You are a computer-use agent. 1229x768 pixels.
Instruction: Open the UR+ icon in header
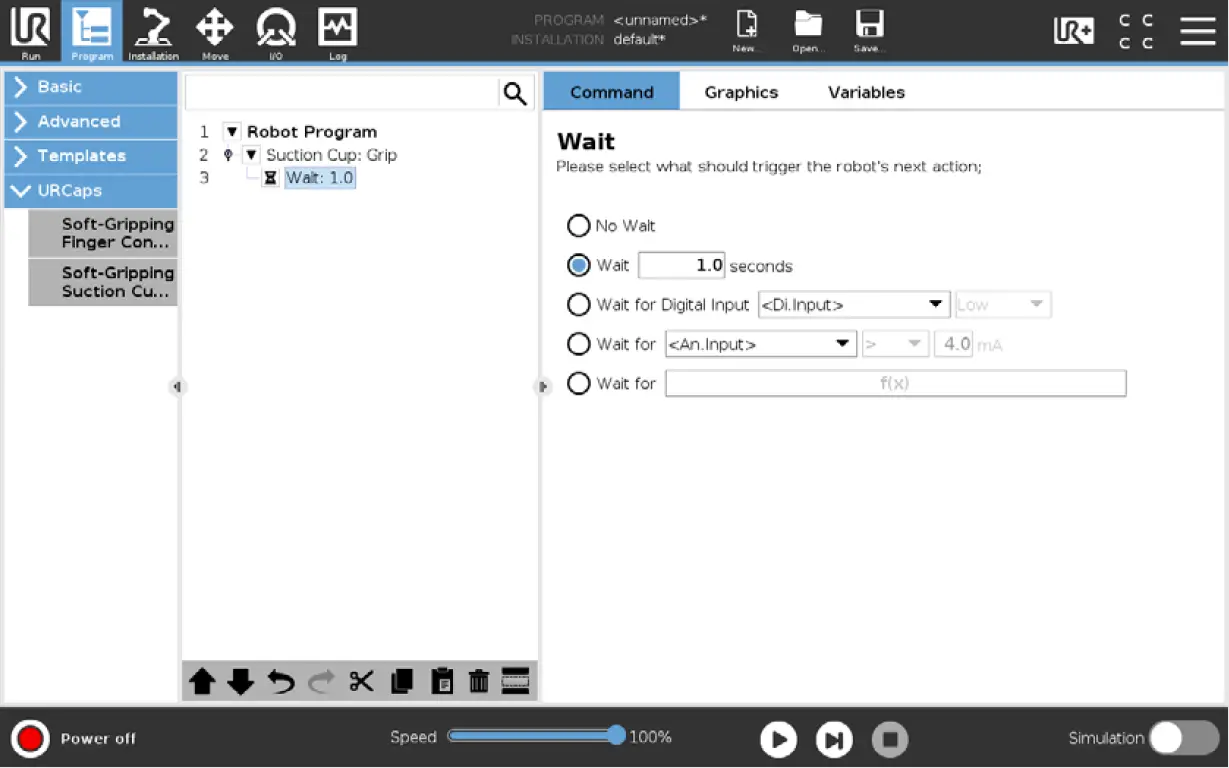pyautogui.click(x=1074, y=31)
